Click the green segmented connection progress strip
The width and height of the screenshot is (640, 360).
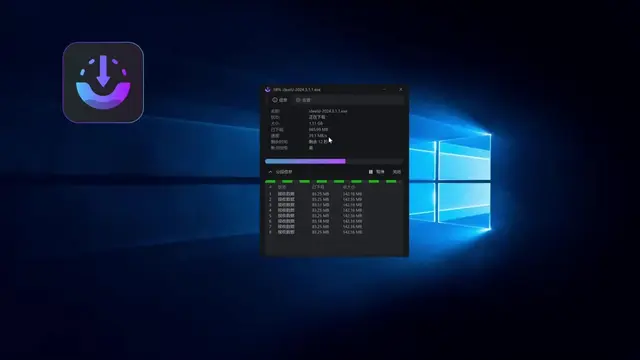(333, 181)
